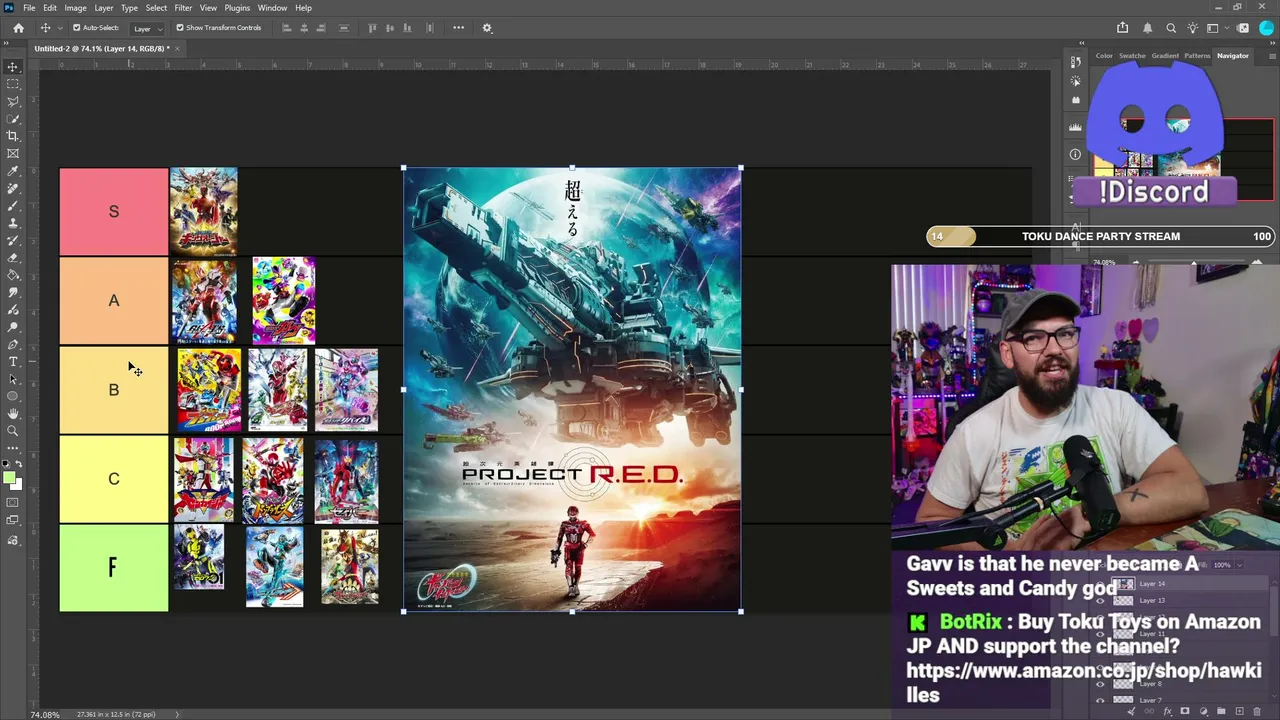This screenshot has height=720, width=1280.
Task: Open the options bar settings gear
Action: pyautogui.click(x=487, y=28)
